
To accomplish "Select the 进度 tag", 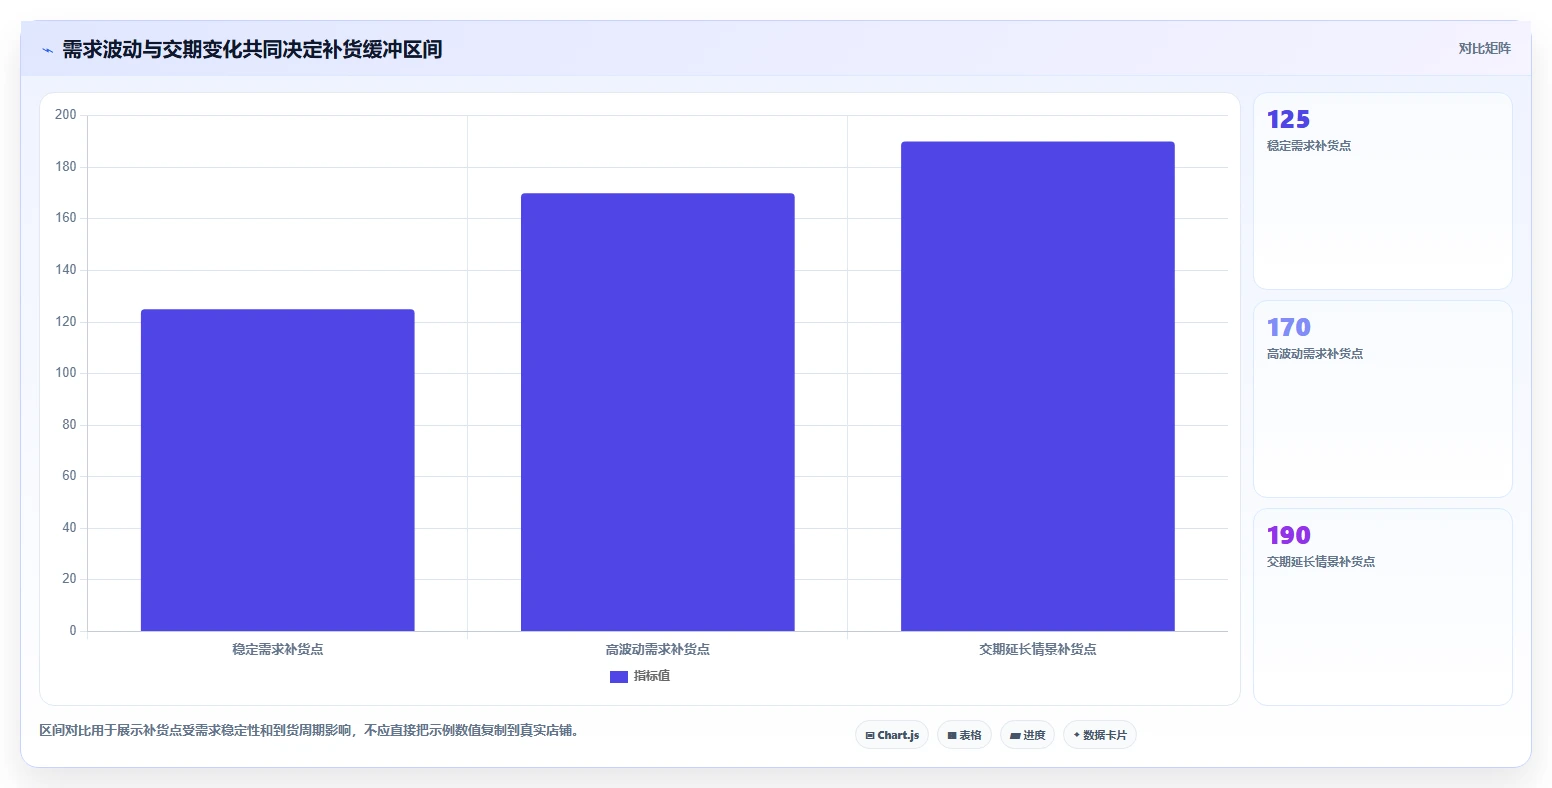I will [1027, 735].
